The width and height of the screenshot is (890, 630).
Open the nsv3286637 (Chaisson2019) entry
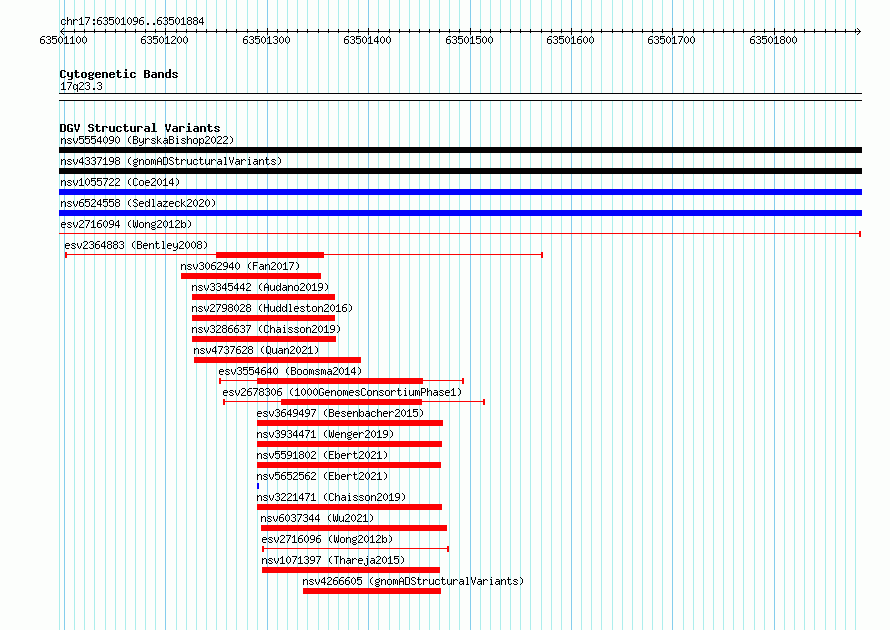tap(266, 329)
